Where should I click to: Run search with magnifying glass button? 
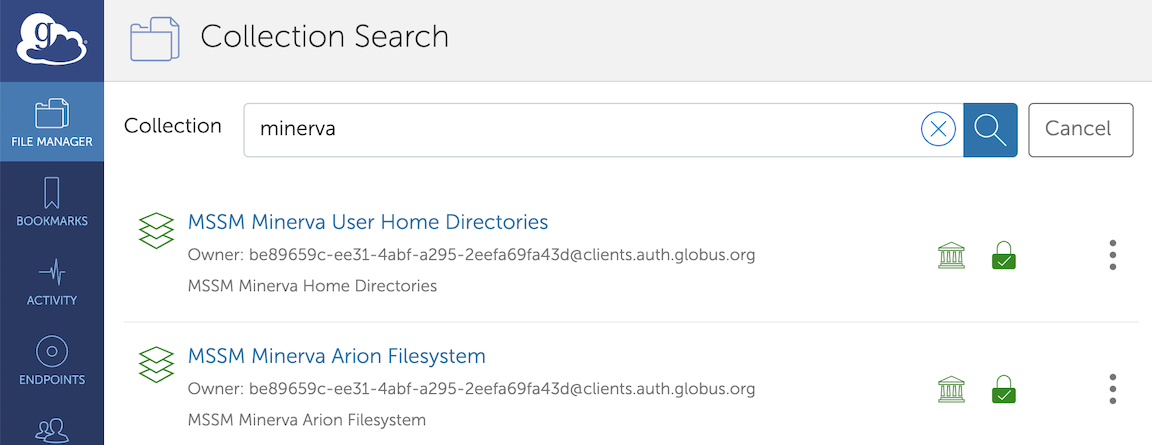[990, 129]
